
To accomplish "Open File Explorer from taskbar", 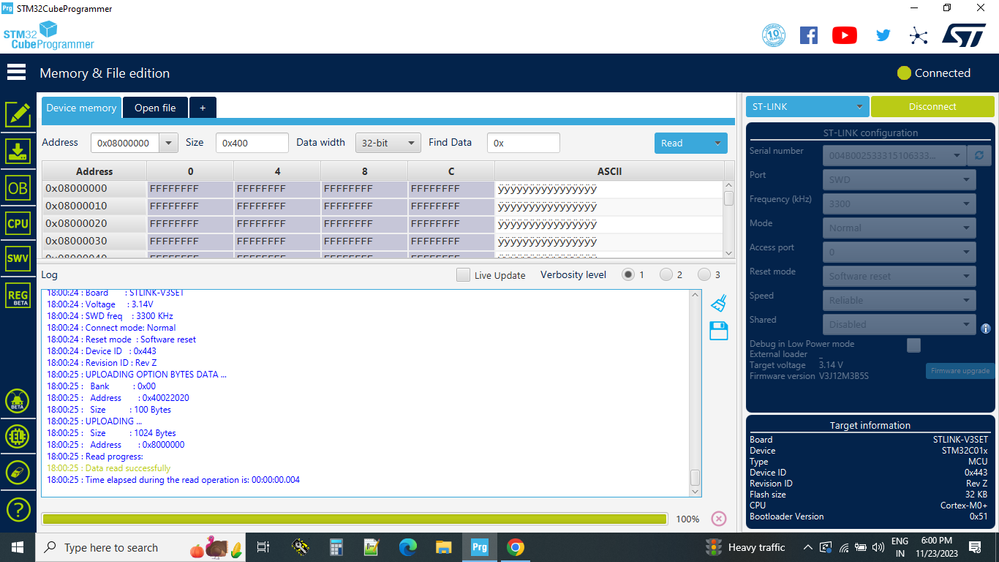I will [443, 547].
